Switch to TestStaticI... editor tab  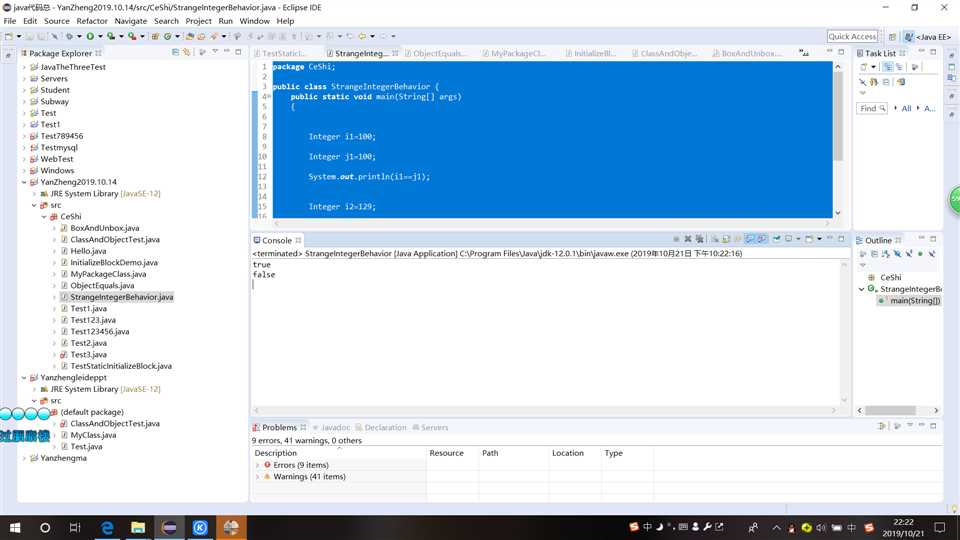point(283,53)
